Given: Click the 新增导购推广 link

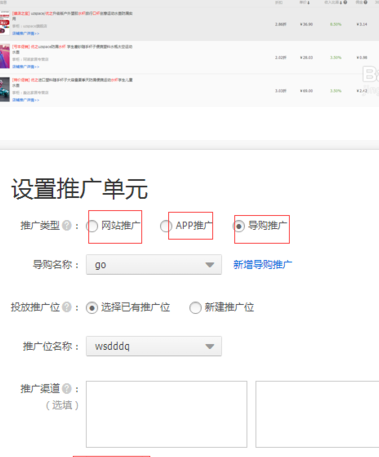Looking at the screenshot, I should (263, 265).
